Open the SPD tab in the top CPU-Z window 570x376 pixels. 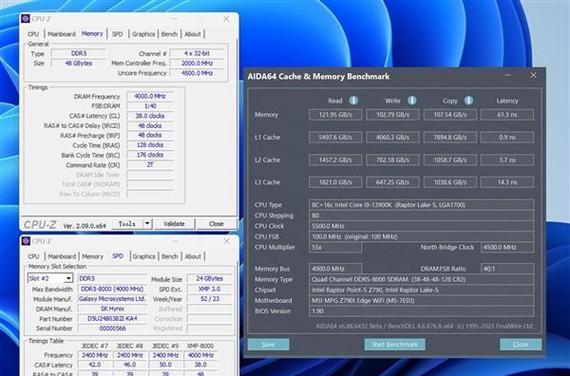point(117,34)
